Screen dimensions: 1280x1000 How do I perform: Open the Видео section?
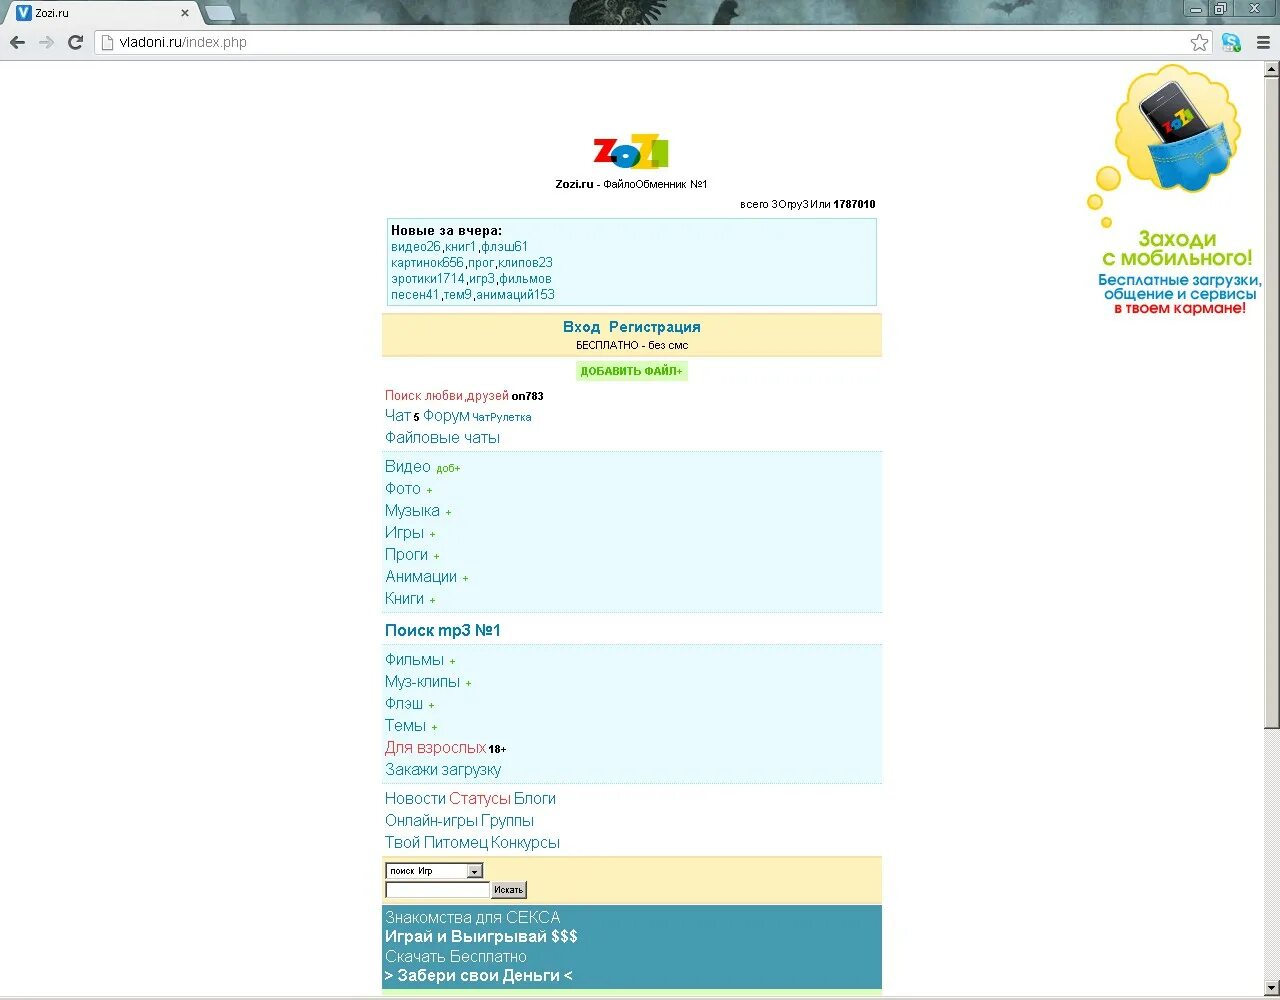click(408, 466)
